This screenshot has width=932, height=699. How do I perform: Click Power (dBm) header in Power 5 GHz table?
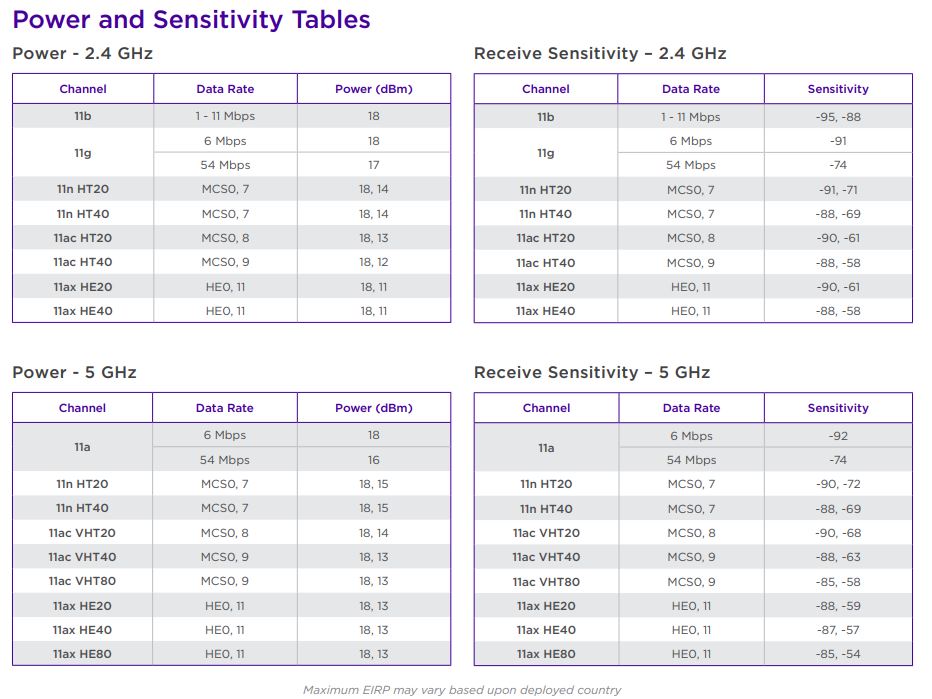pyautogui.click(x=373, y=408)
